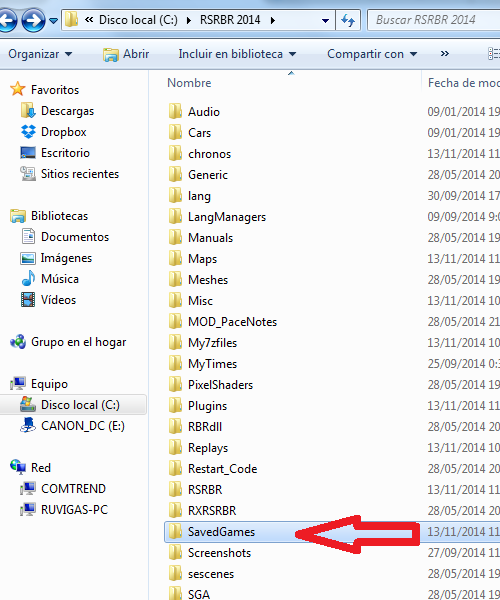Select Descargas folder icon in sidebar
The image size is (500, 600).
(28, 111)
